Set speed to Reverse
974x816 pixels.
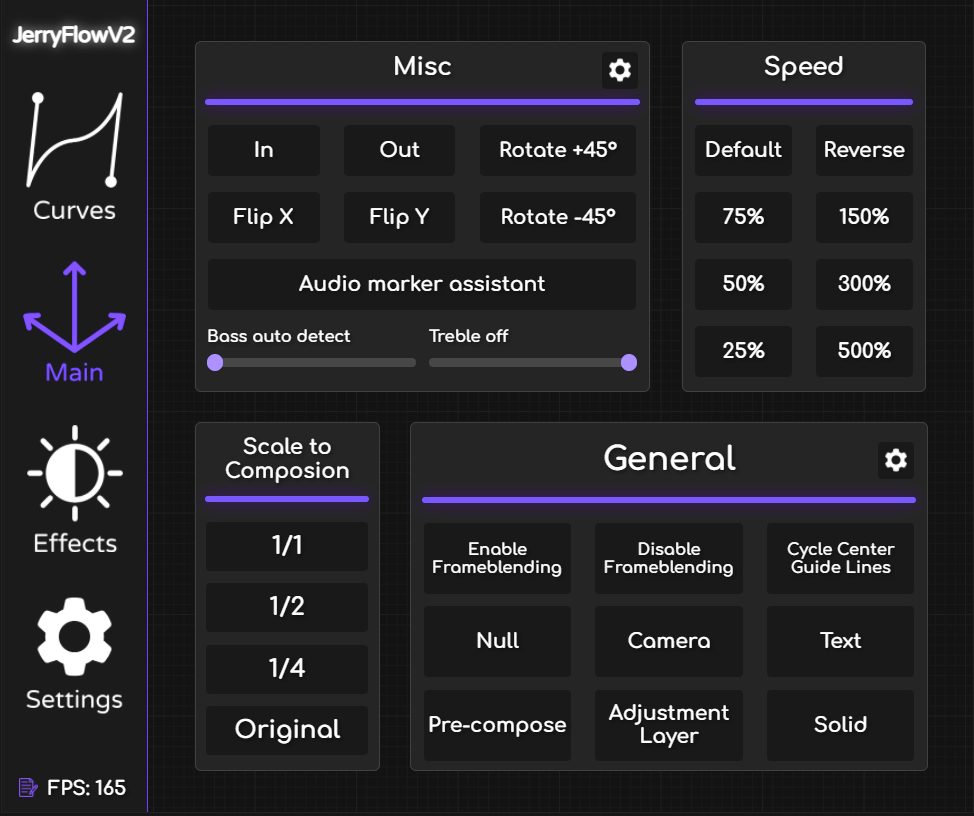coord(864,150)
